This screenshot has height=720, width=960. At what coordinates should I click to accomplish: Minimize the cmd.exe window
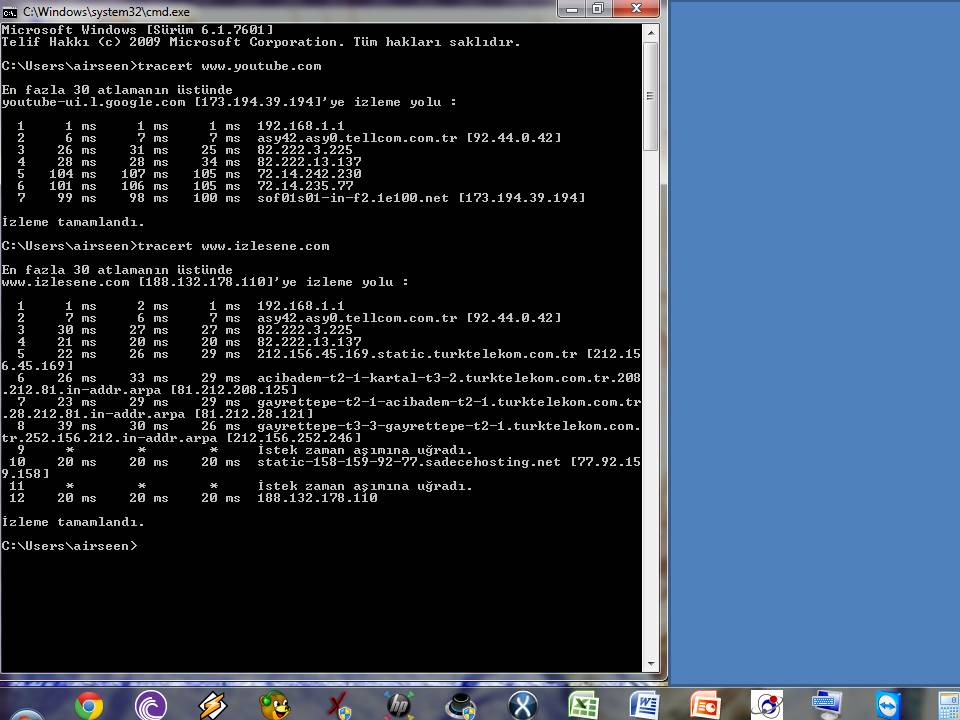tap(571, 9)
